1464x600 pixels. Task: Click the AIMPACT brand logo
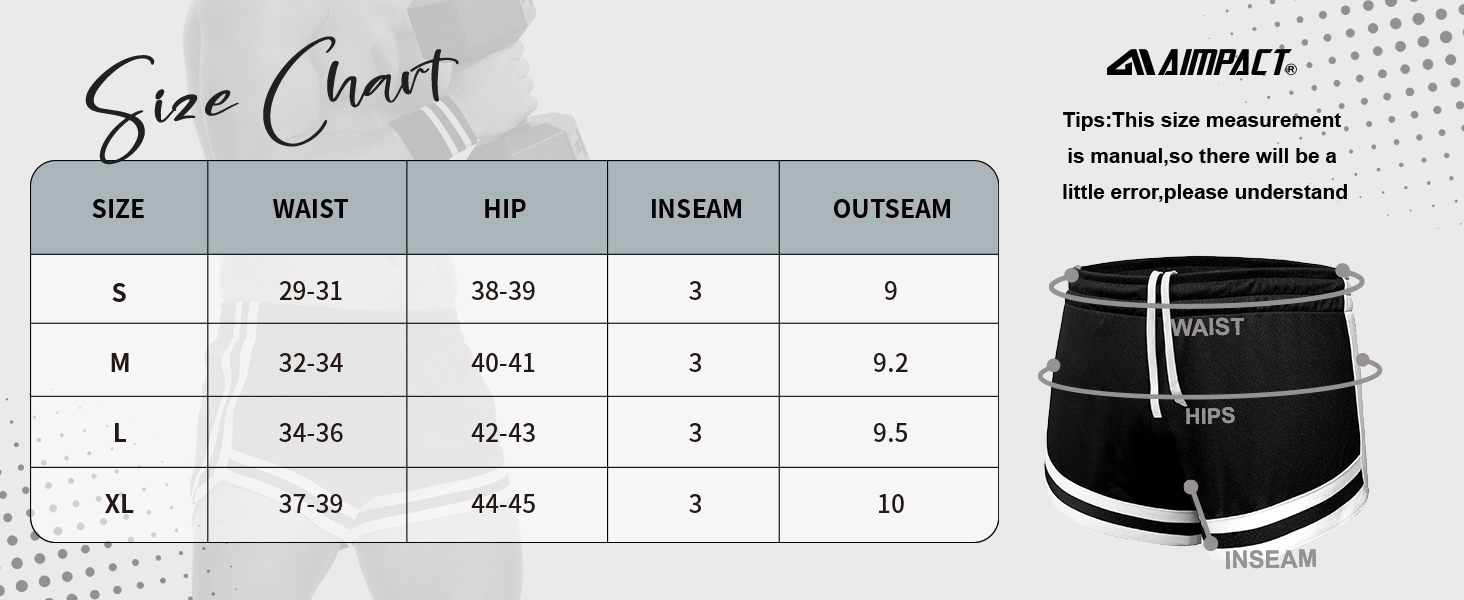pyautogui.click(x=1201, y=63)
